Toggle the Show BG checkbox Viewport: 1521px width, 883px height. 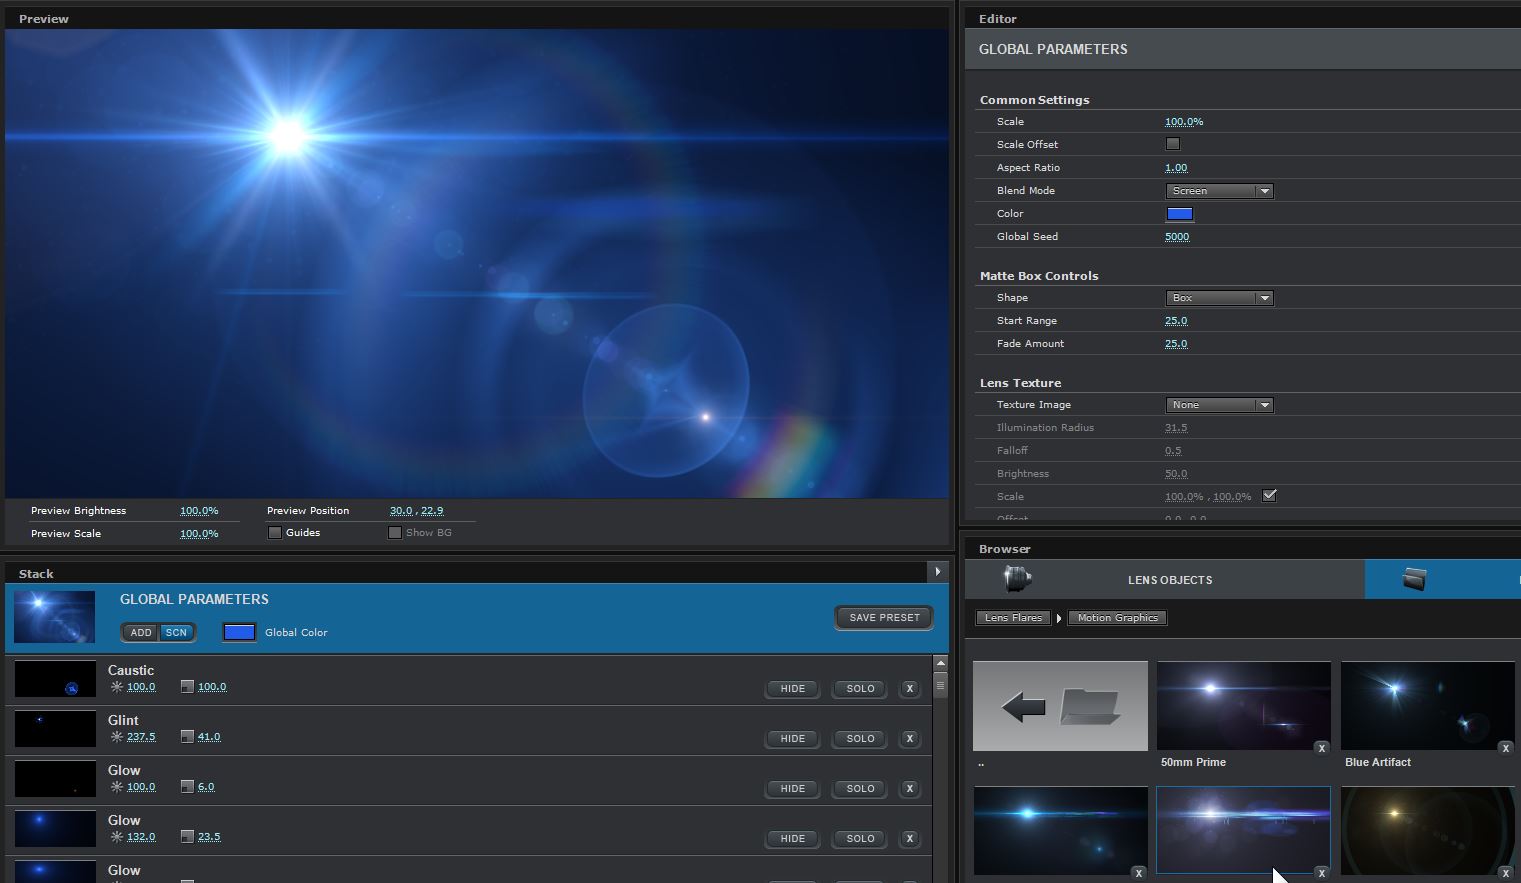(x=395, y=533)
